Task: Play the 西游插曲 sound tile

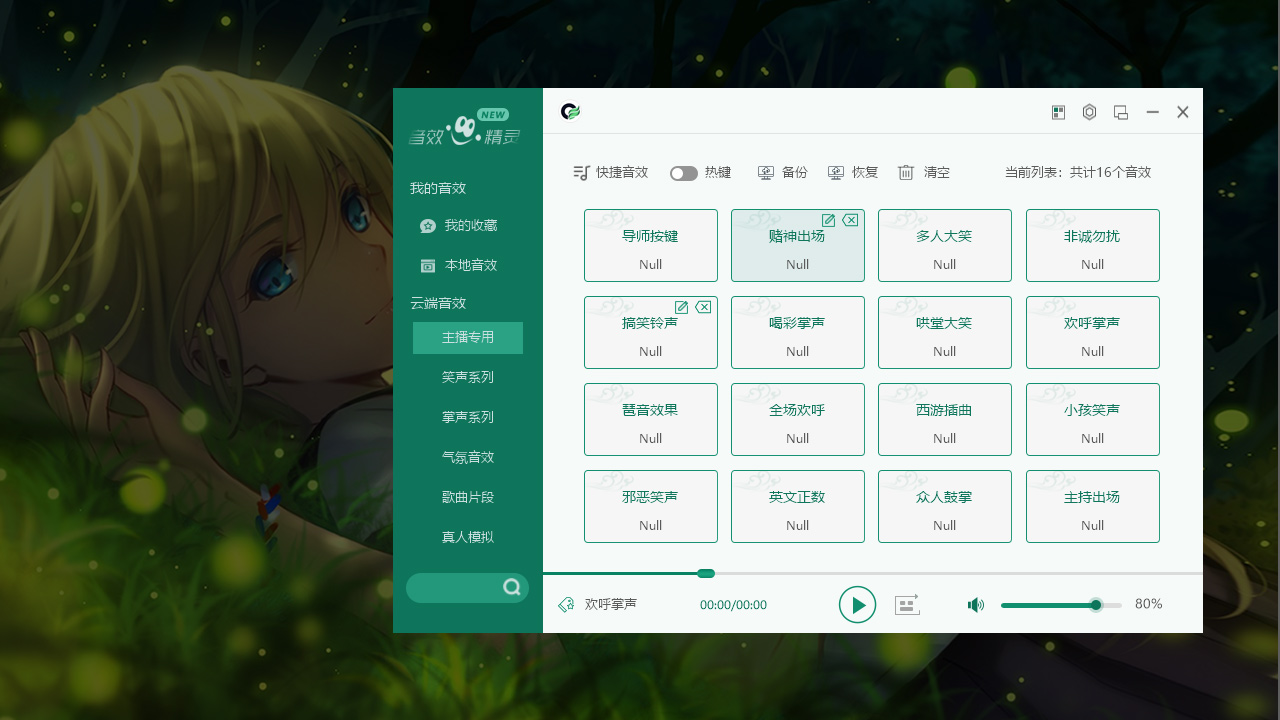Action: tap(944, 419)
